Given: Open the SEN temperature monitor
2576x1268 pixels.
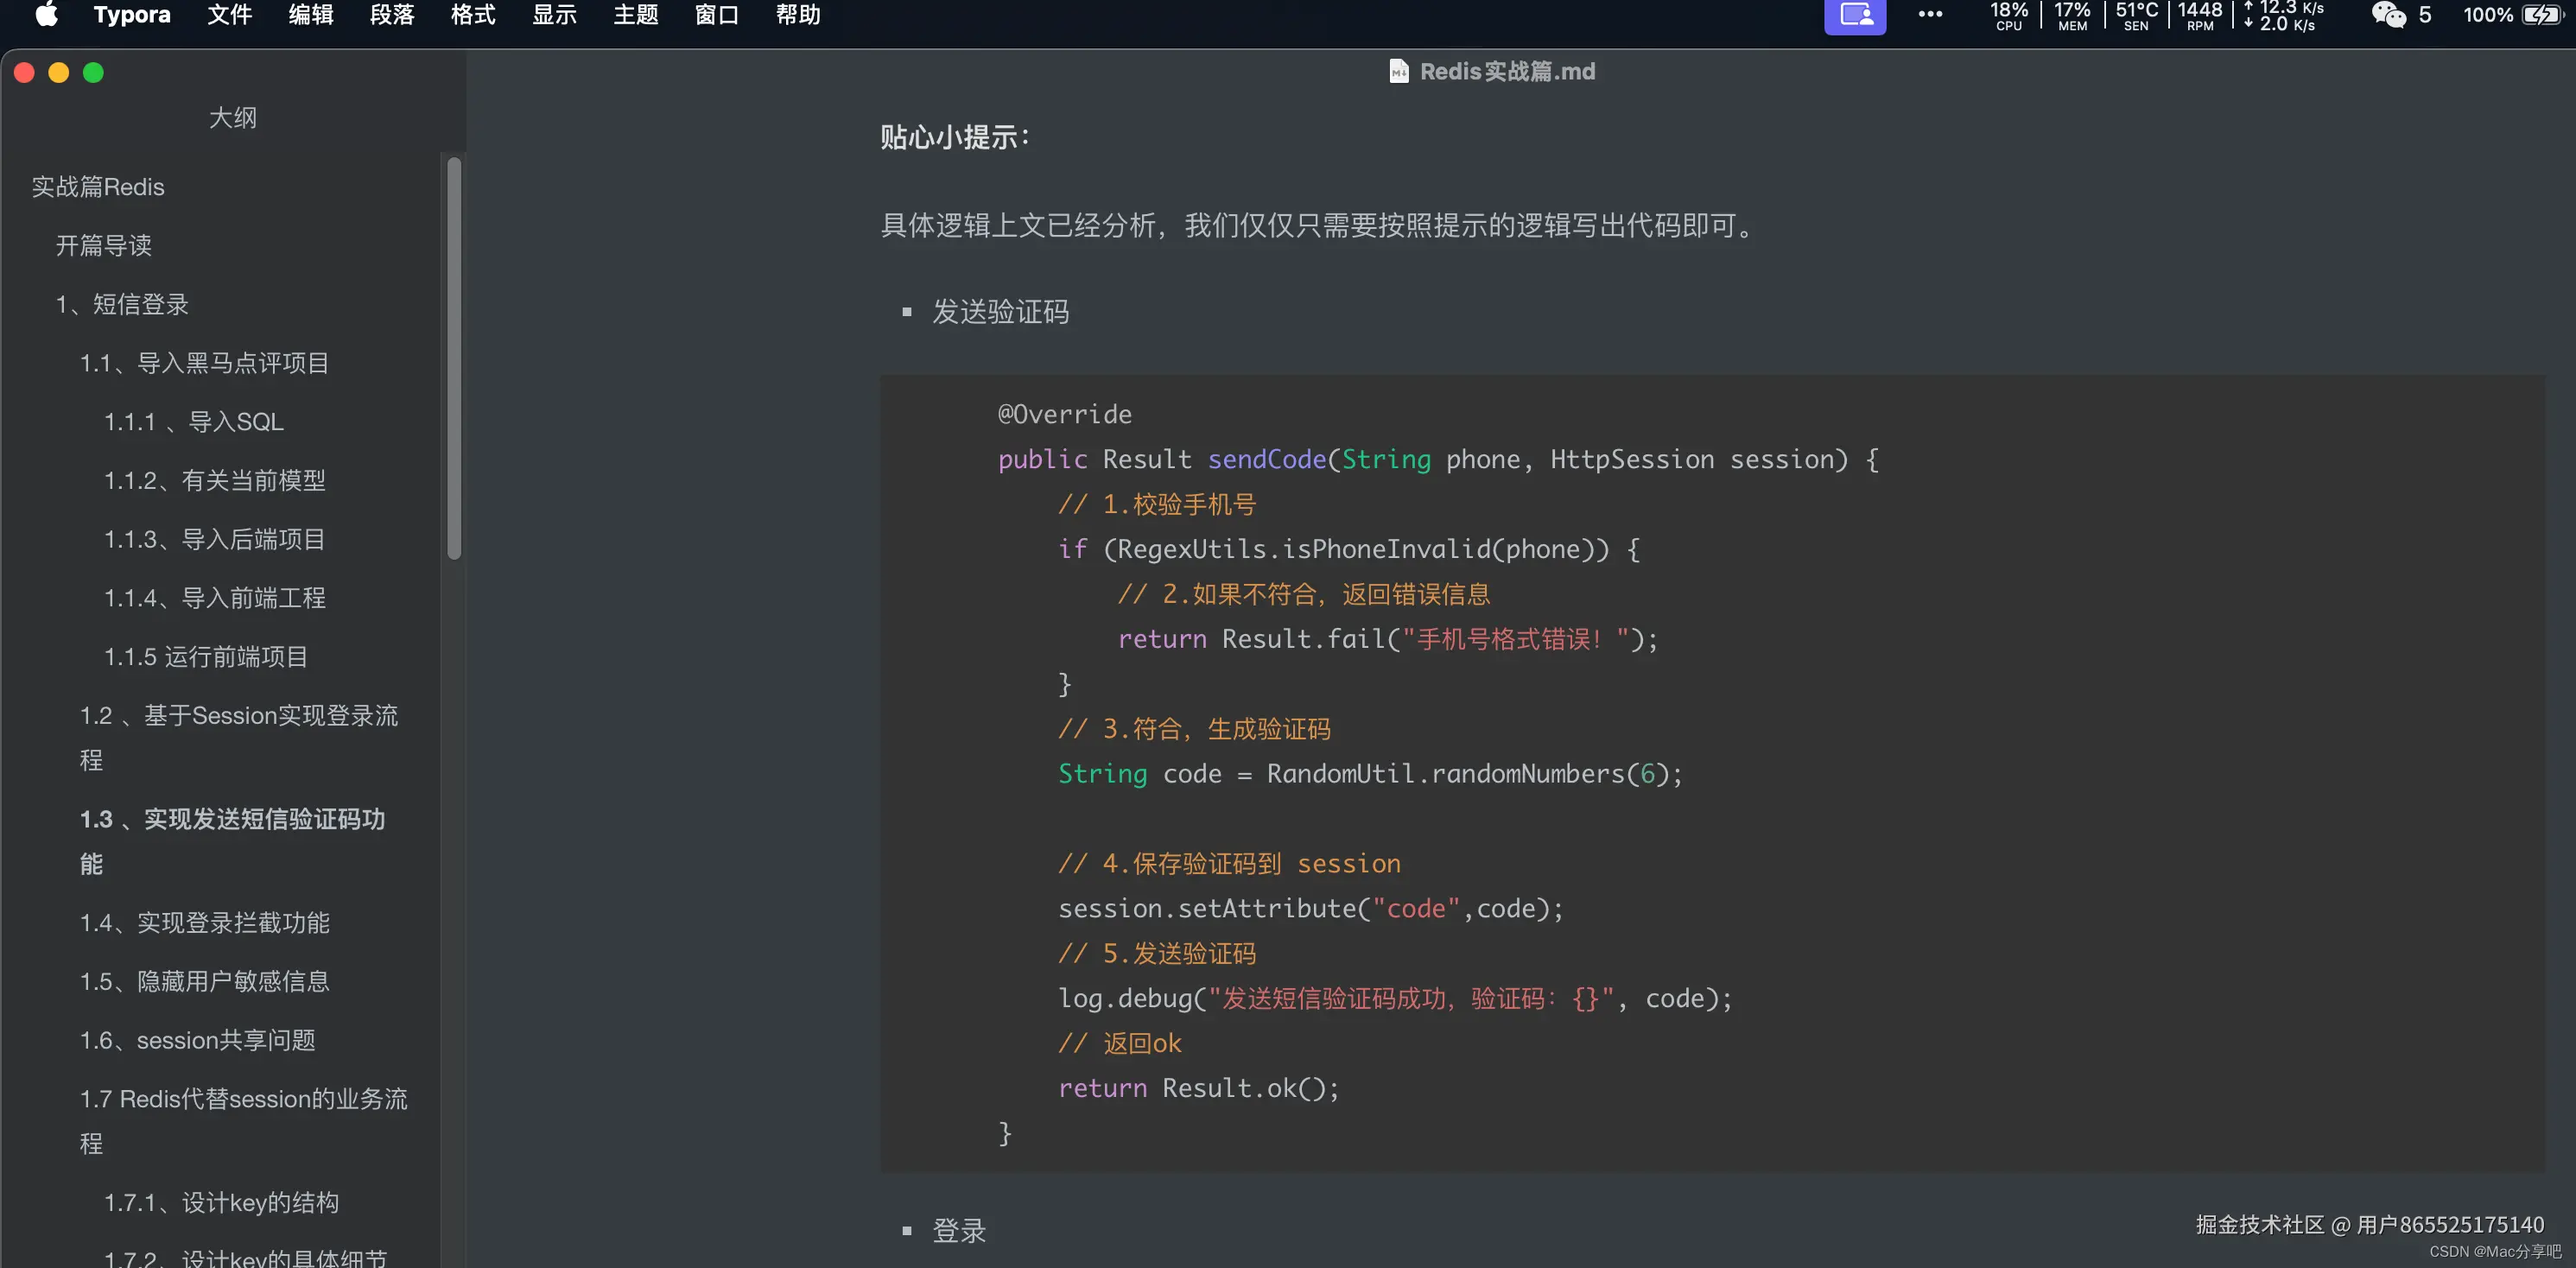Looking at the screenshot, I should 2136,15.
